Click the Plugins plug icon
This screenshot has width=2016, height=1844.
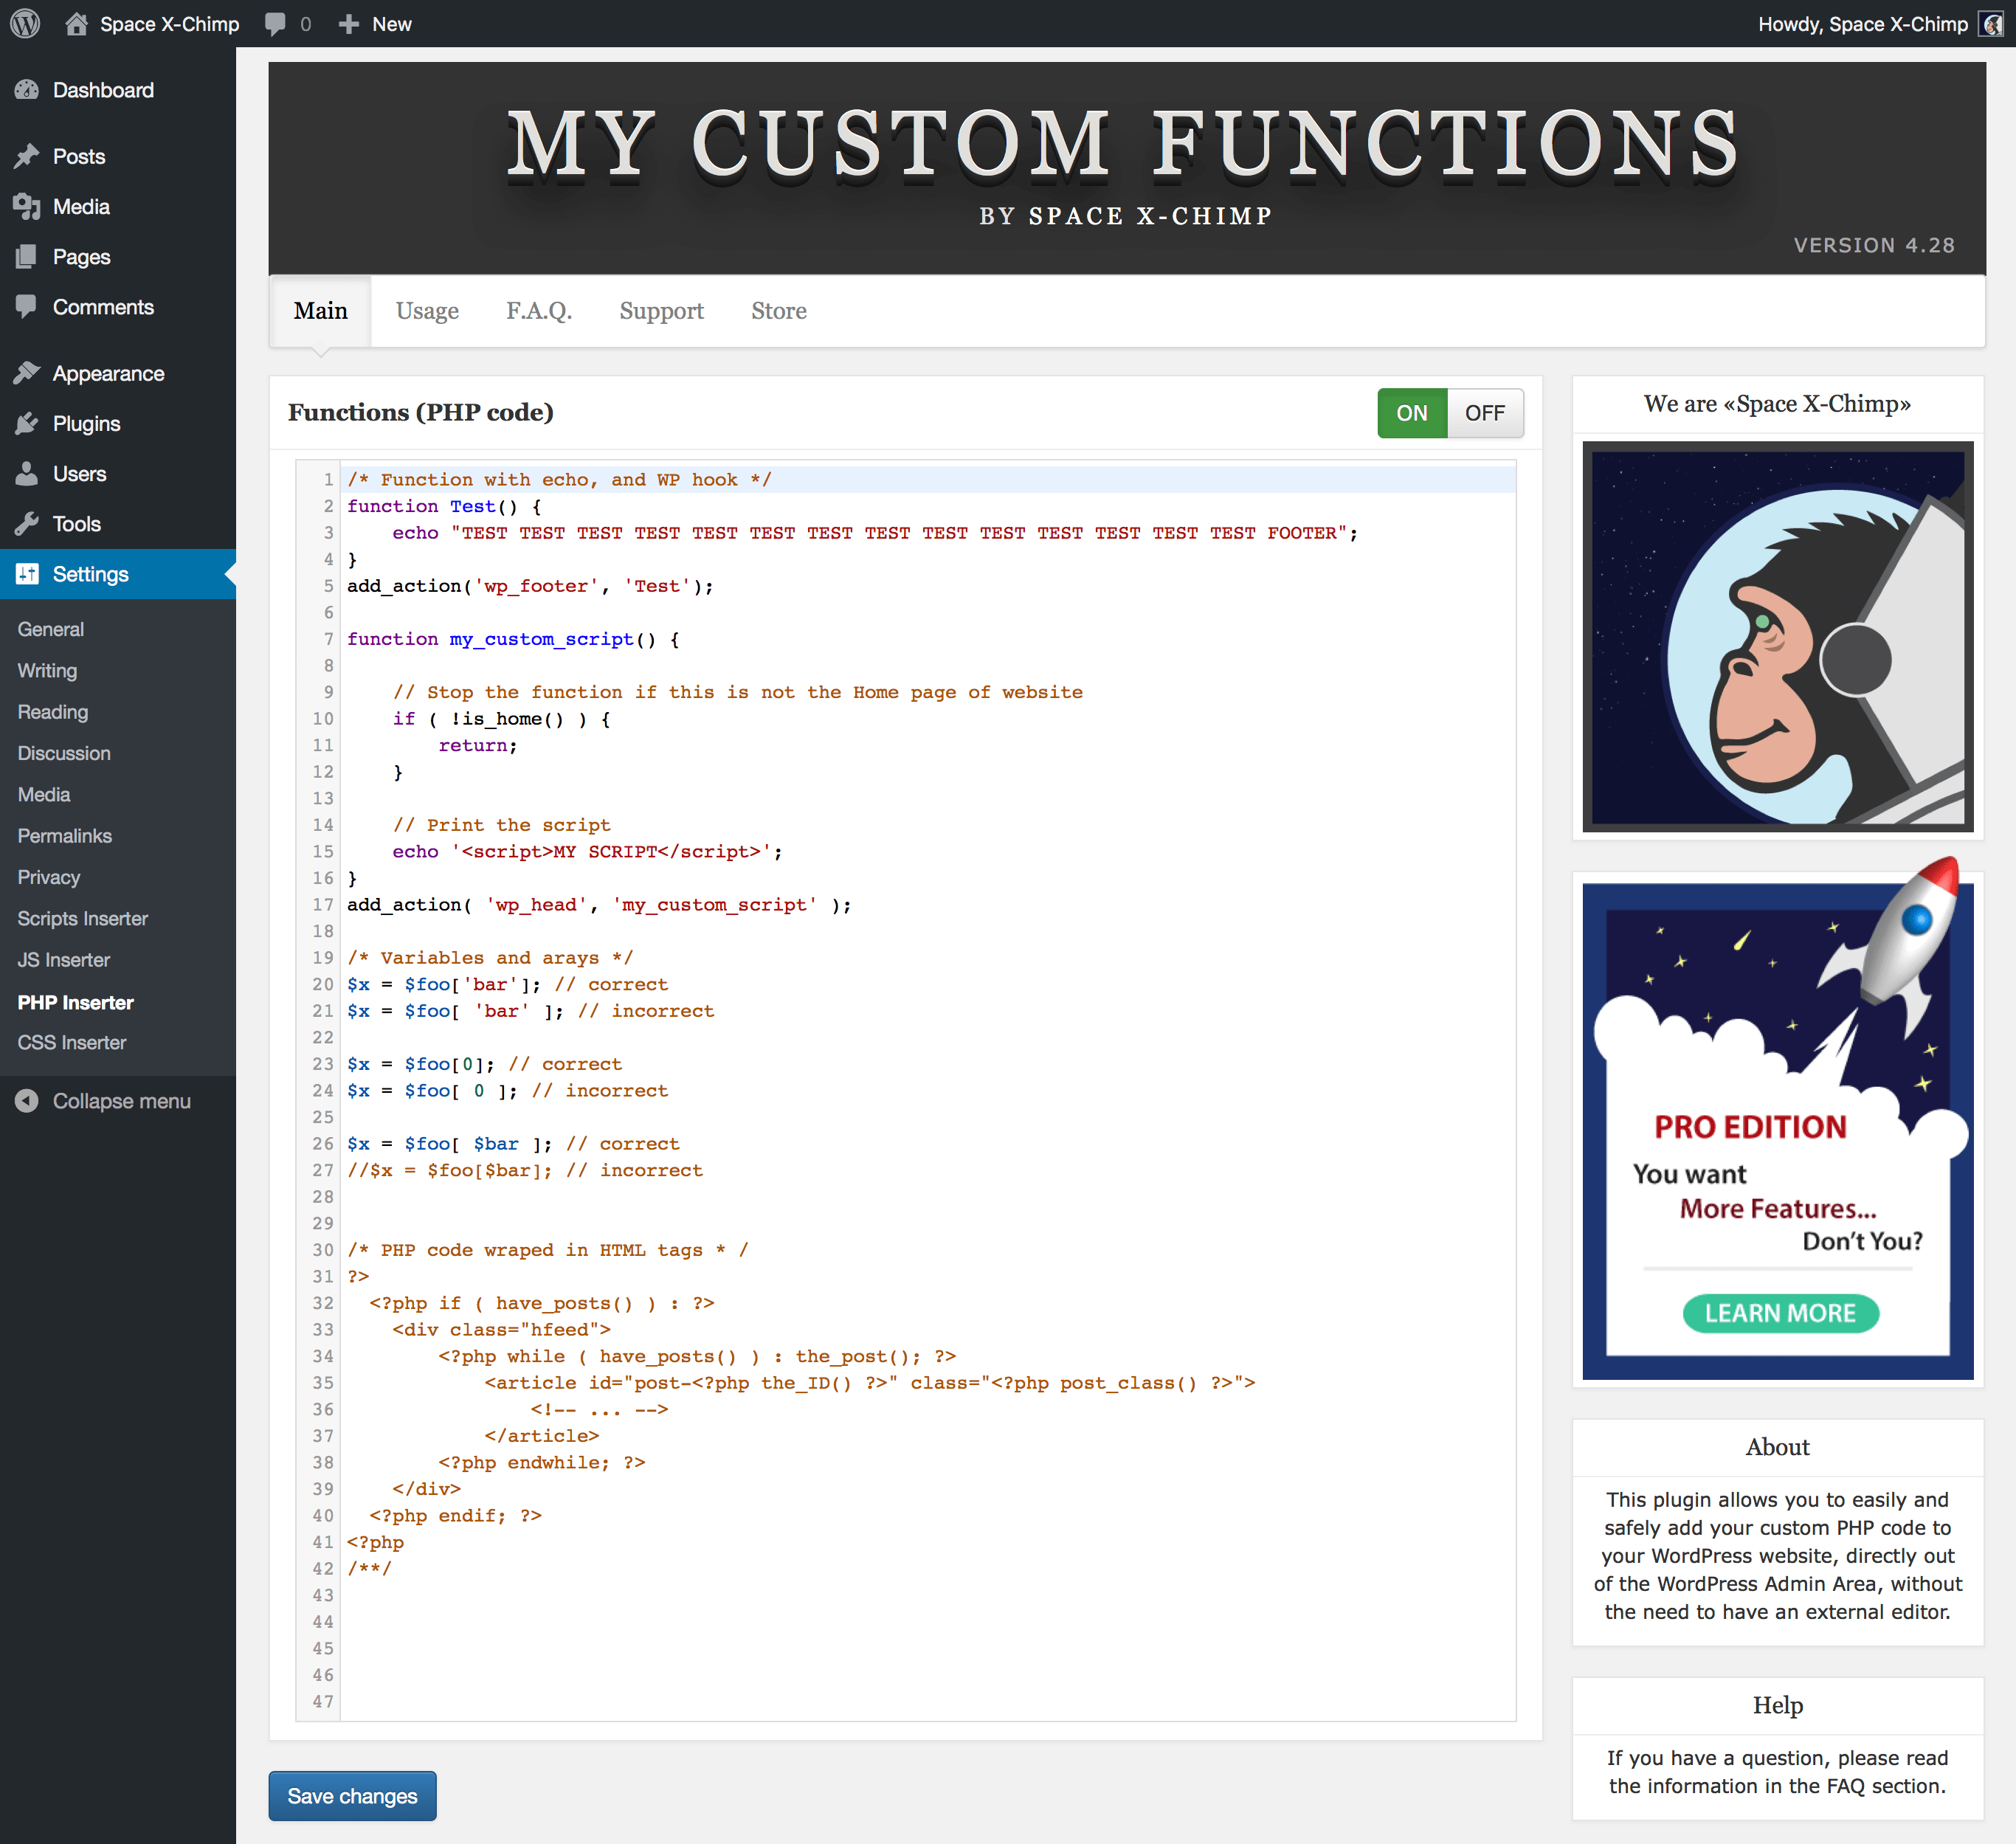pyautogui.click(x=27, y=423)
